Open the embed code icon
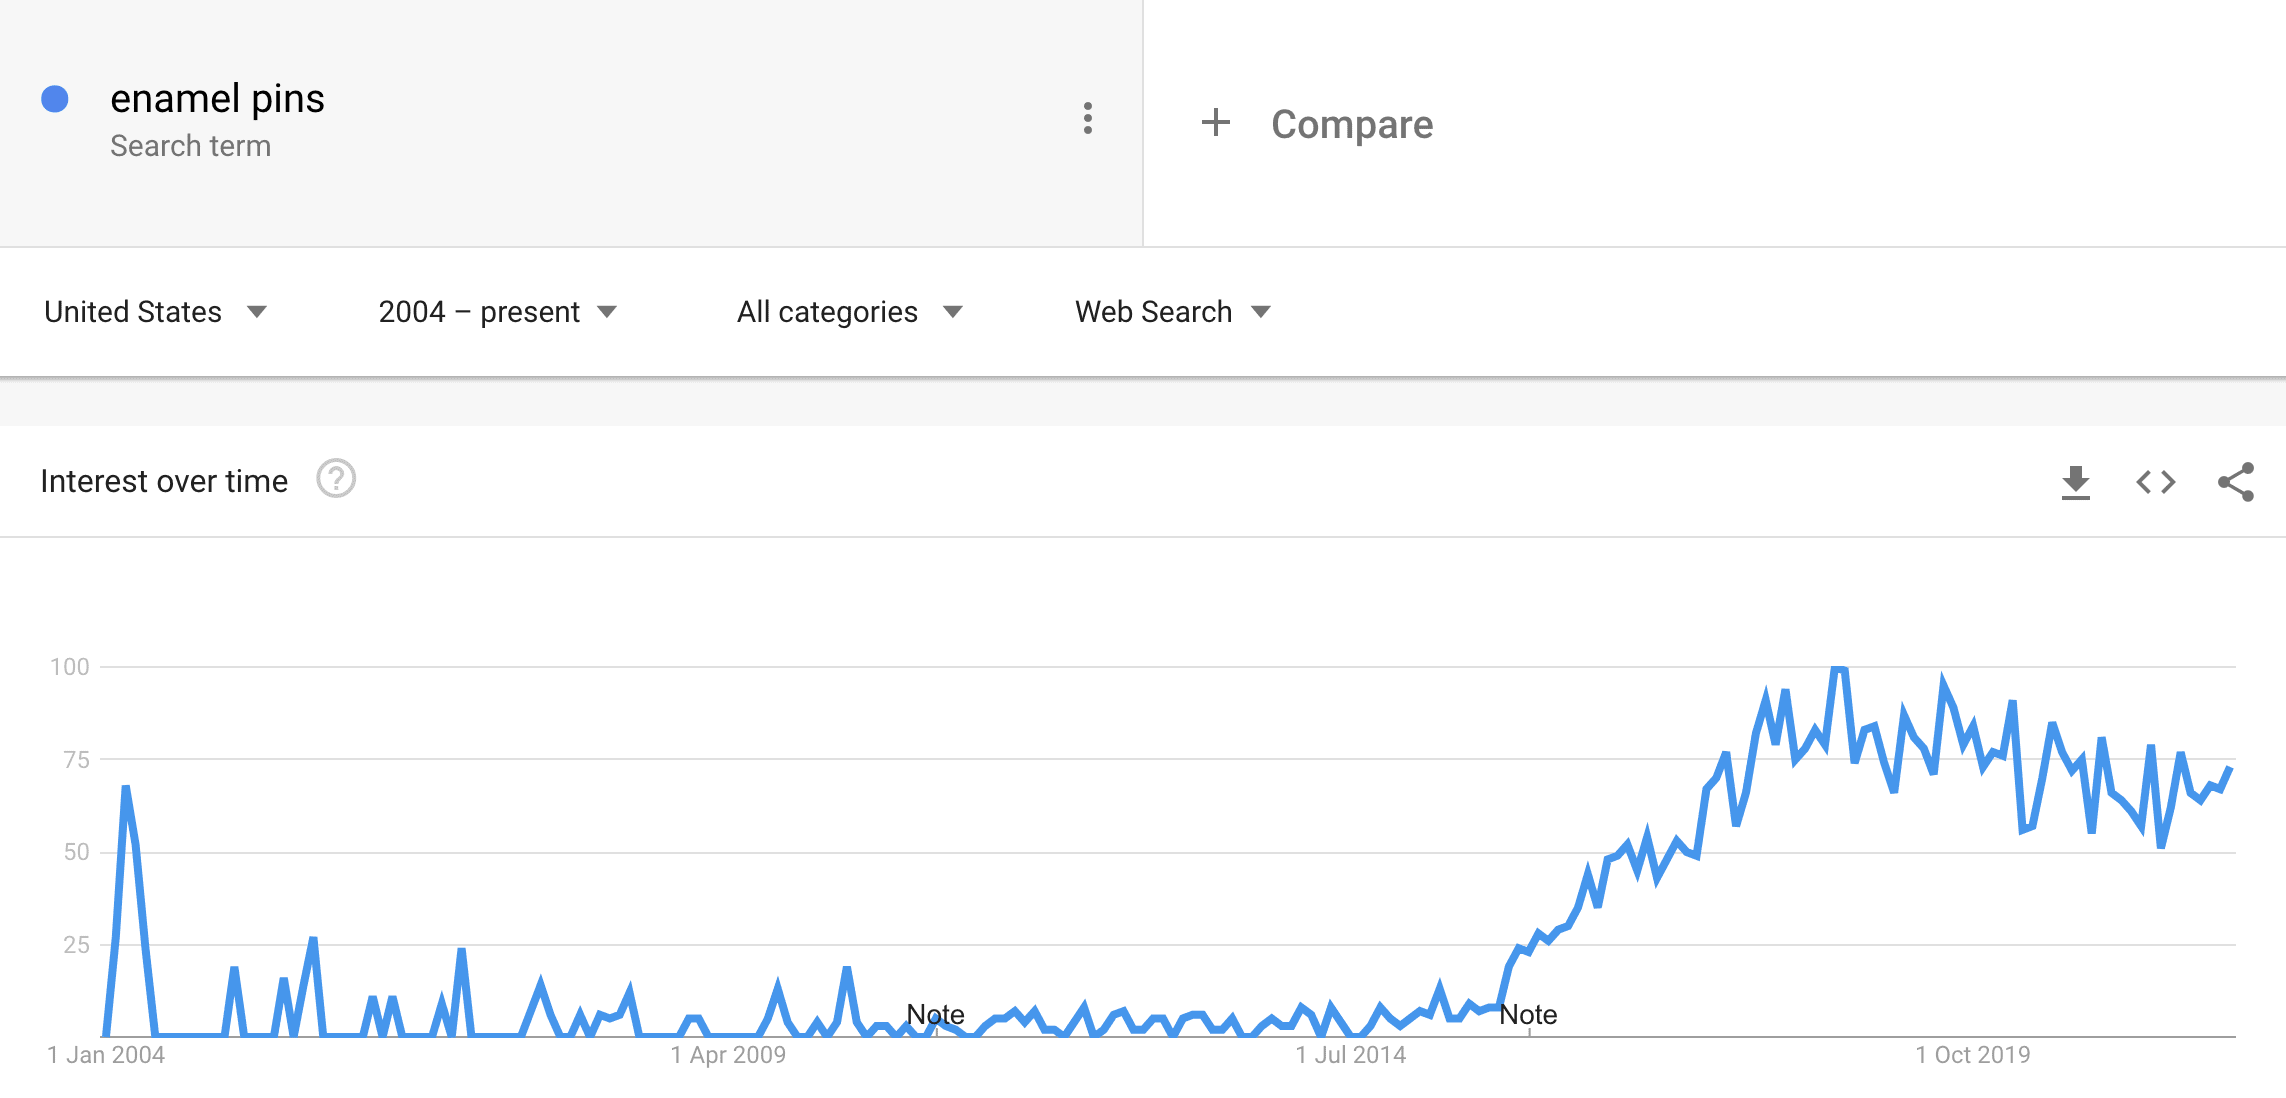 [x=2156, y=482]
